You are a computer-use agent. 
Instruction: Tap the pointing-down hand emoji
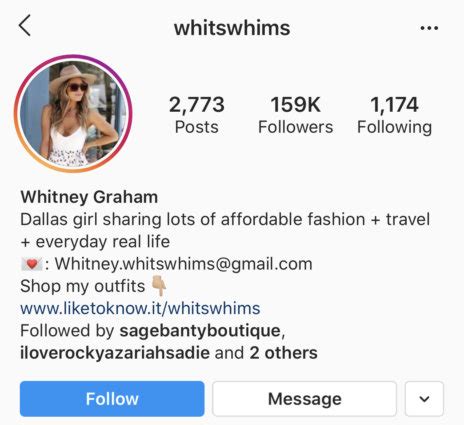coord(159,286)
